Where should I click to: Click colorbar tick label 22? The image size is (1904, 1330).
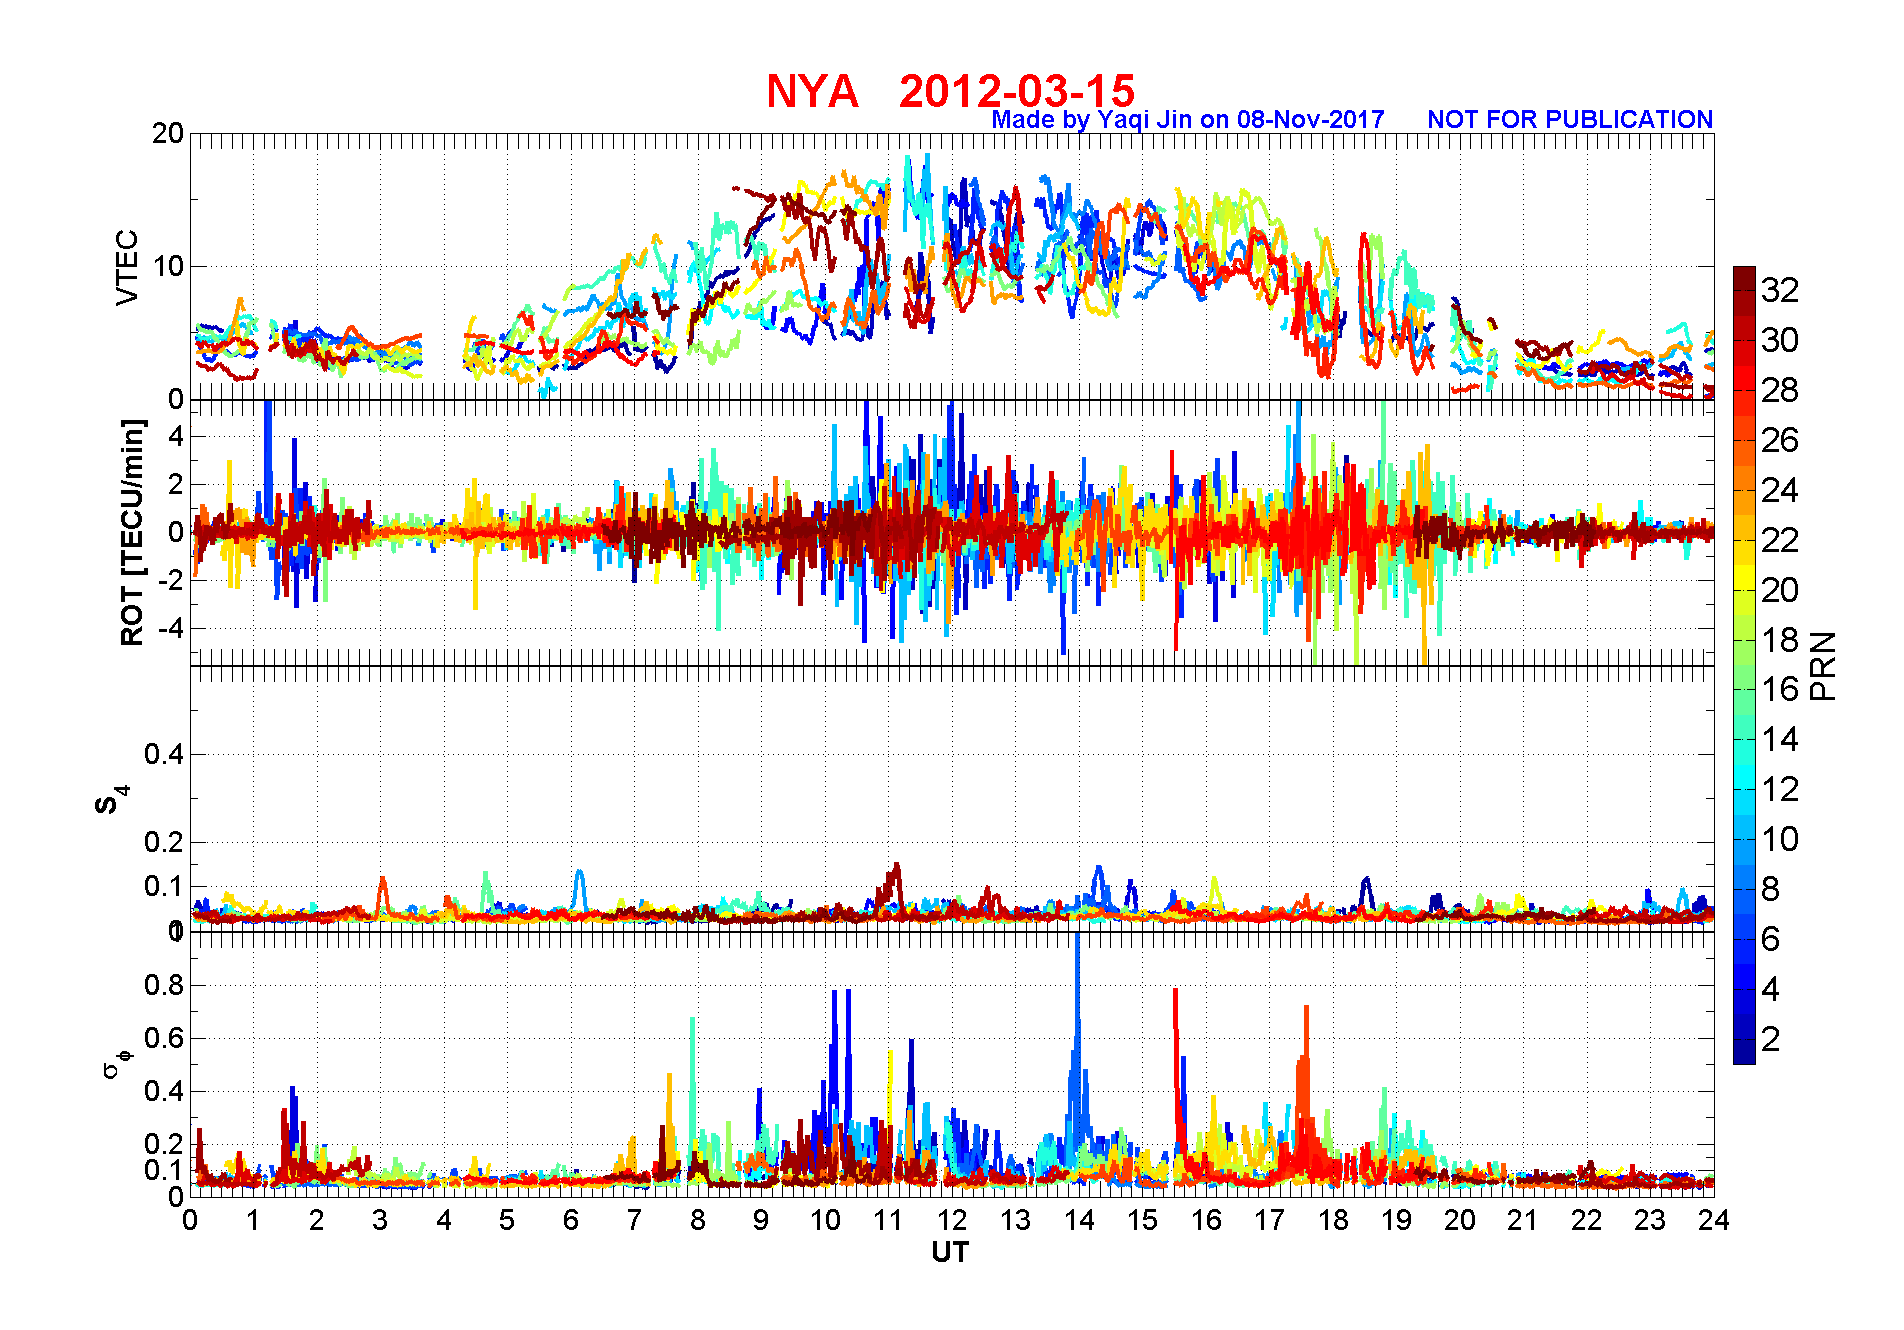[x=1780, y=540]
